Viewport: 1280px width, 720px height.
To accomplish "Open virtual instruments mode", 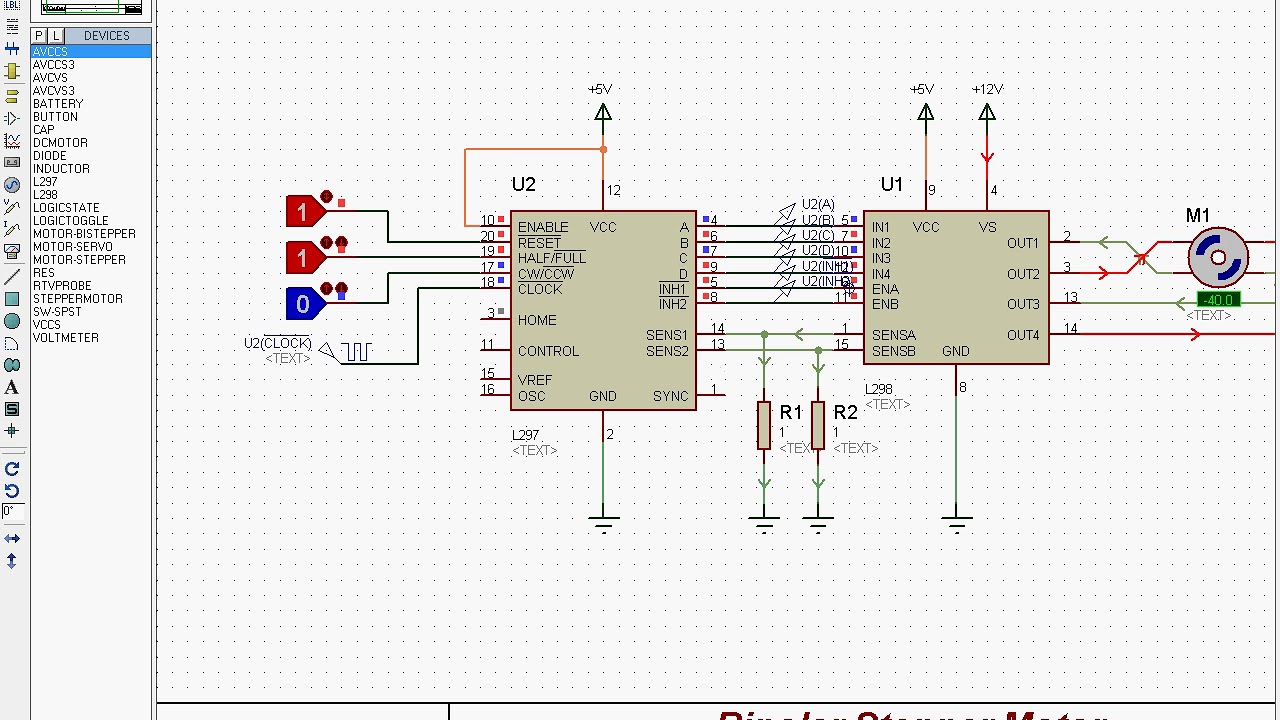I will (12, 252).
